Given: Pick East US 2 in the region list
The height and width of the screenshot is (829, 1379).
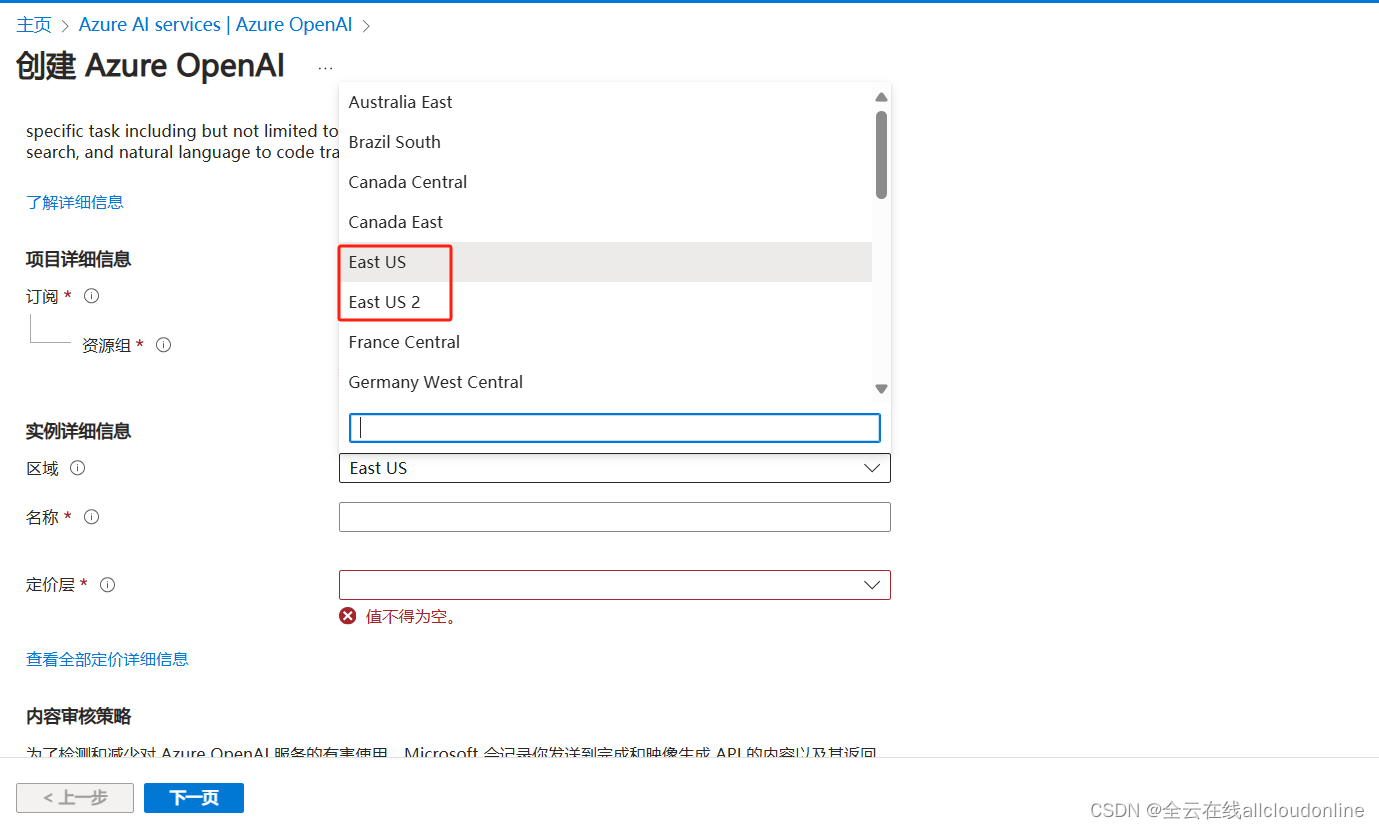Looking at the screenshot, I should 606,302.
